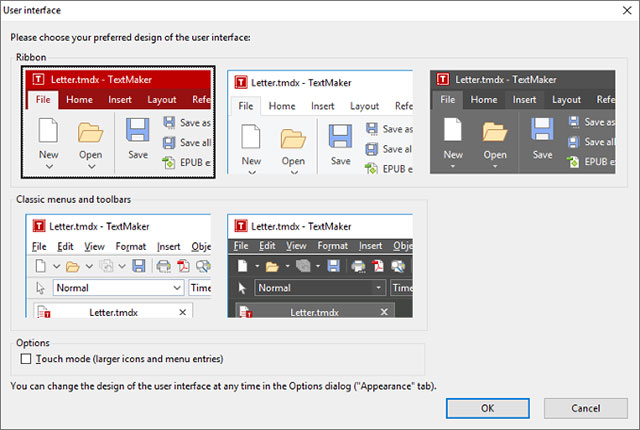Screen dimensions: 640x430
Task: Select the dark classic menus preview
Action: click(x=320, y=266)
